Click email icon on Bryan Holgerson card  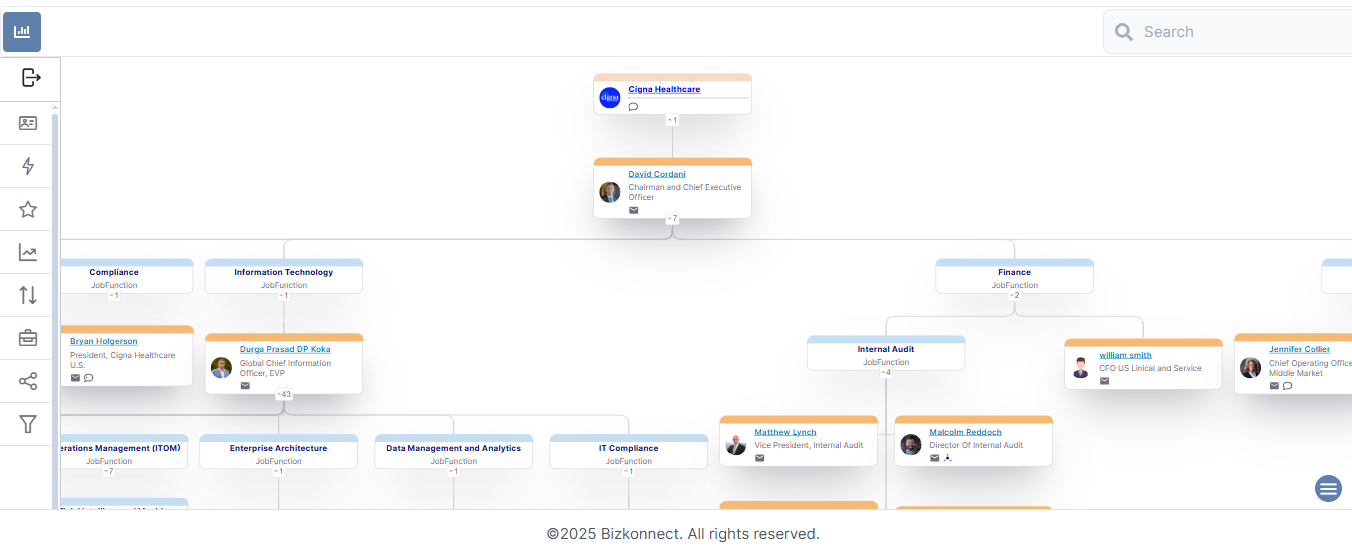(75, 377)
